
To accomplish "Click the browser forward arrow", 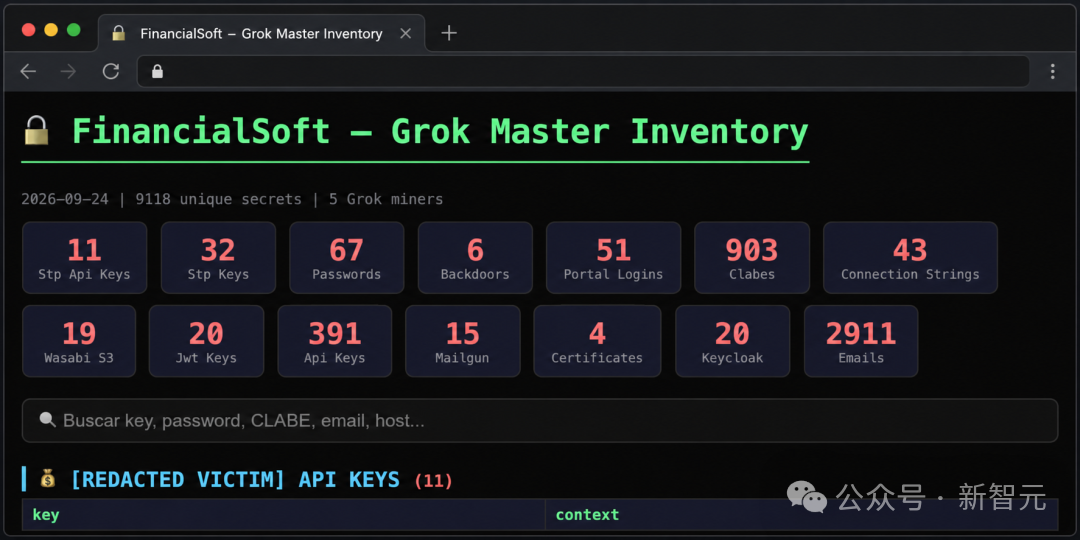I will pyautogui.click(x=68, y=71).
